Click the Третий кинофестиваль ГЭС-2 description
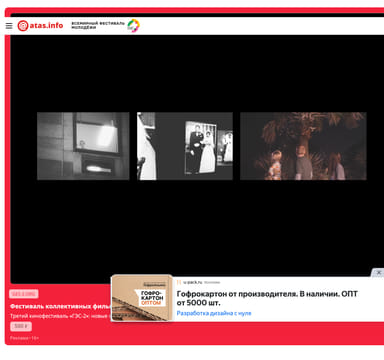384x360 pixels. (60, 316)
